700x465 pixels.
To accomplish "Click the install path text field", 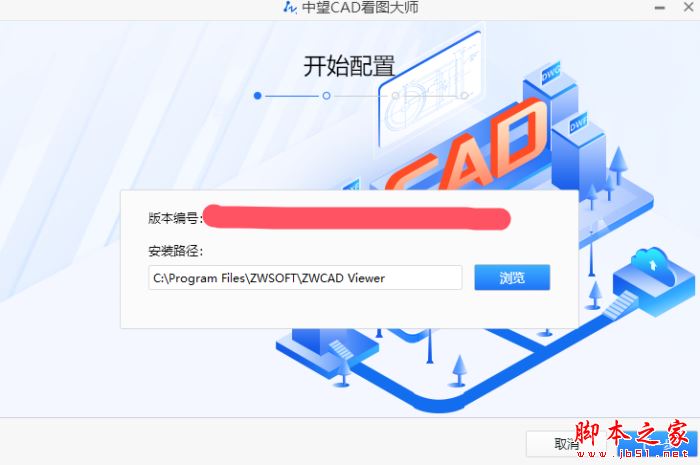I will click(305, 278).
